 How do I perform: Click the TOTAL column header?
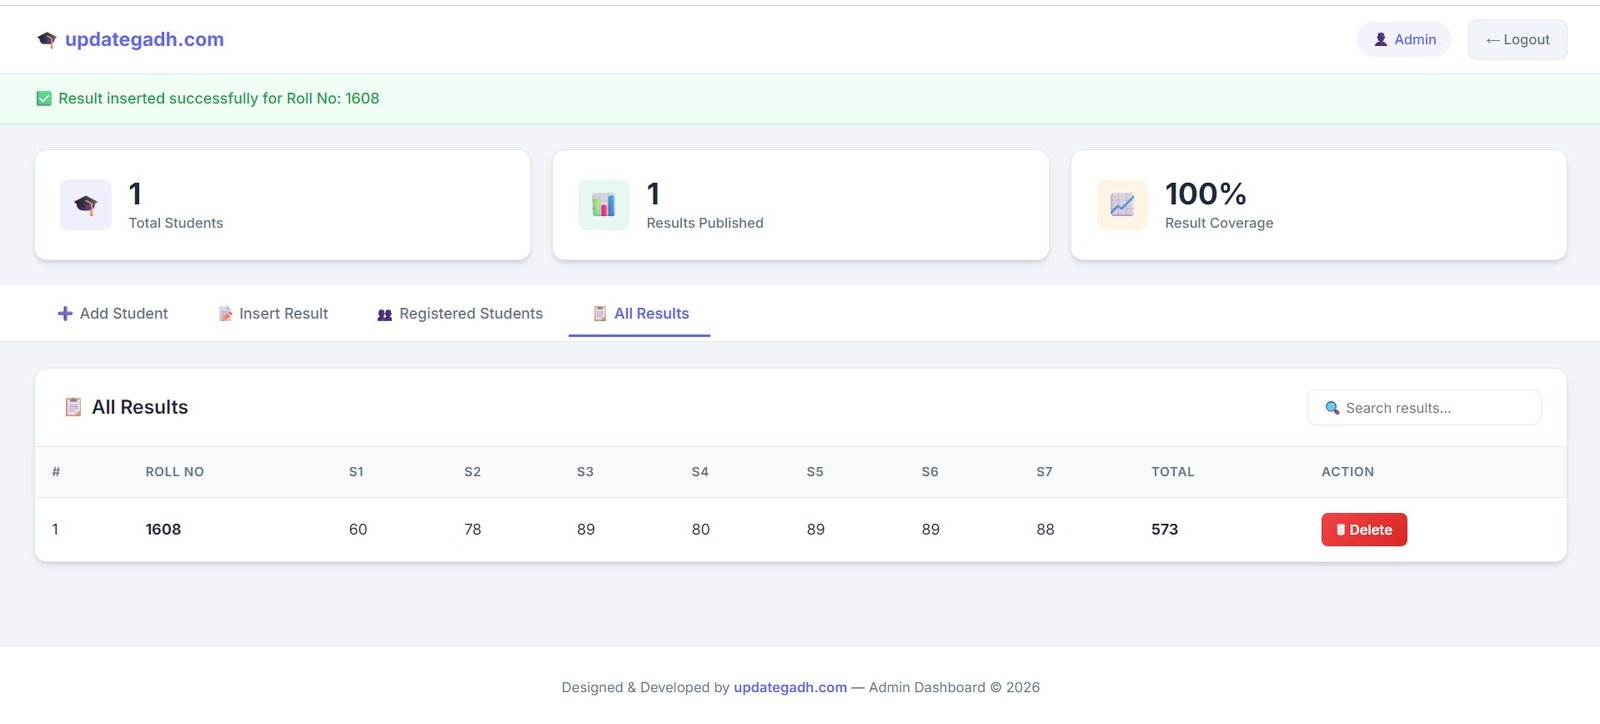[1172, 472]
